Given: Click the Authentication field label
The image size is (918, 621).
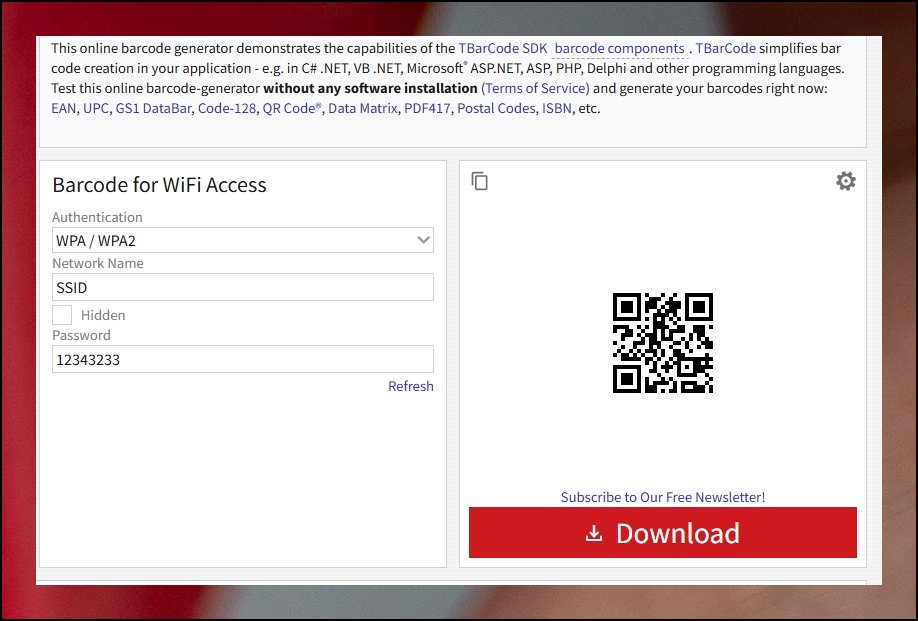Looking at the screenshot, I should (x=97, y=217).
